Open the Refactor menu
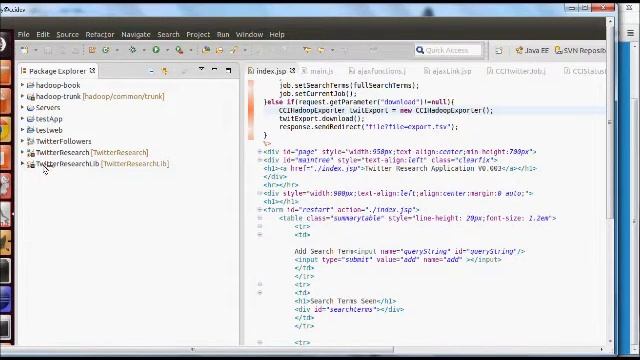 click(x=100, y=34)
